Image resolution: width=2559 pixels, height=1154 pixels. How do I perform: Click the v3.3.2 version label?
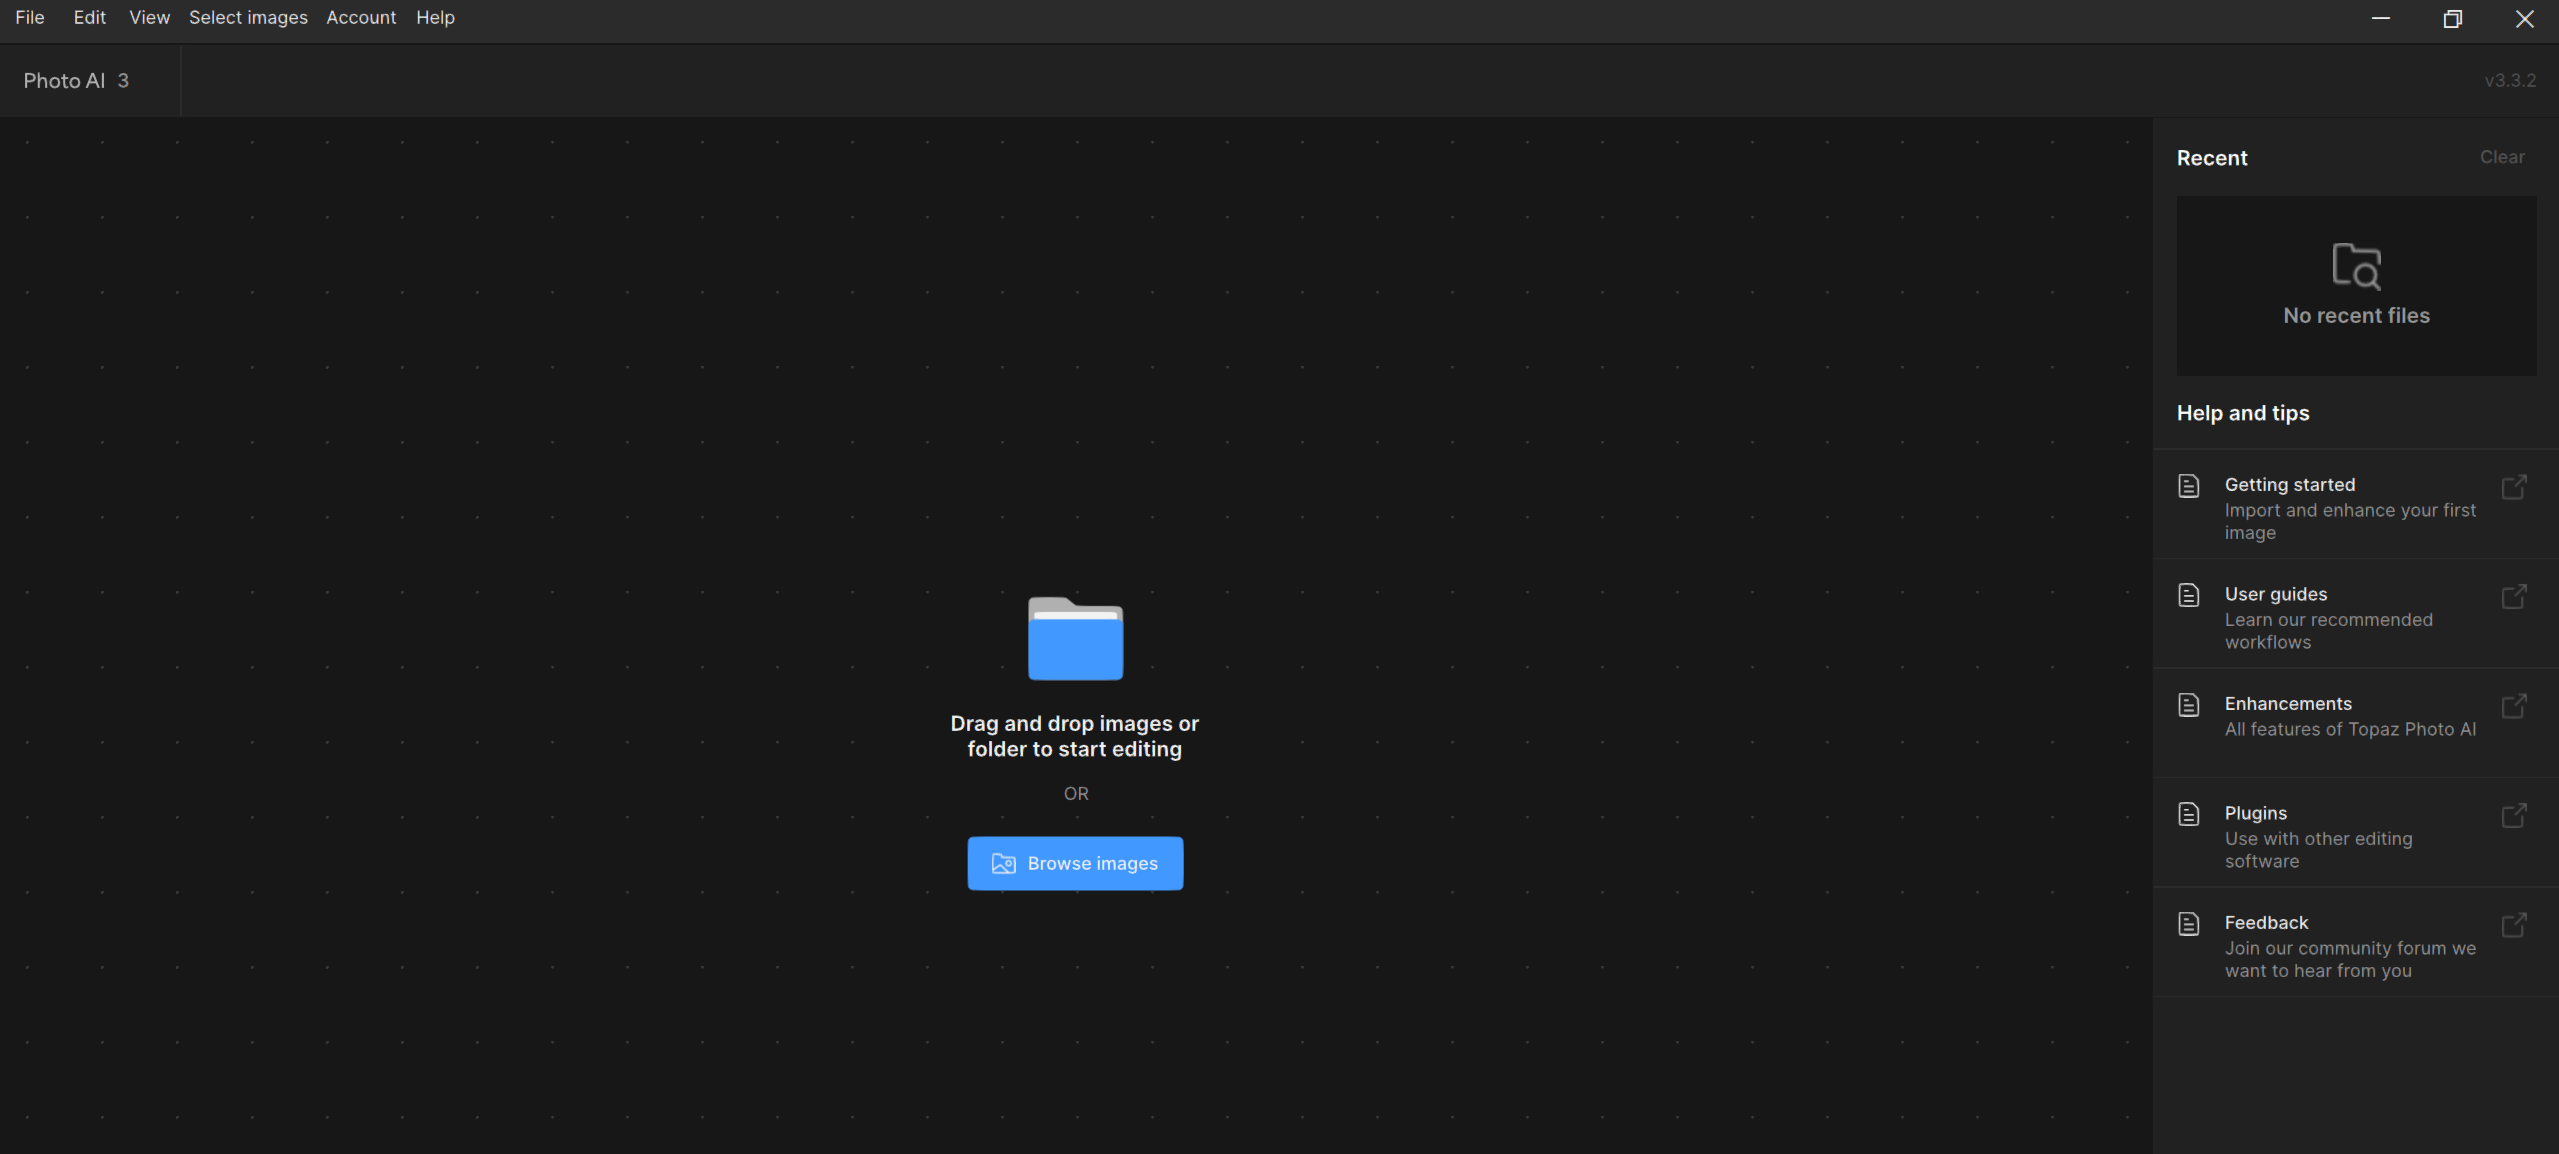[2510, 81]
